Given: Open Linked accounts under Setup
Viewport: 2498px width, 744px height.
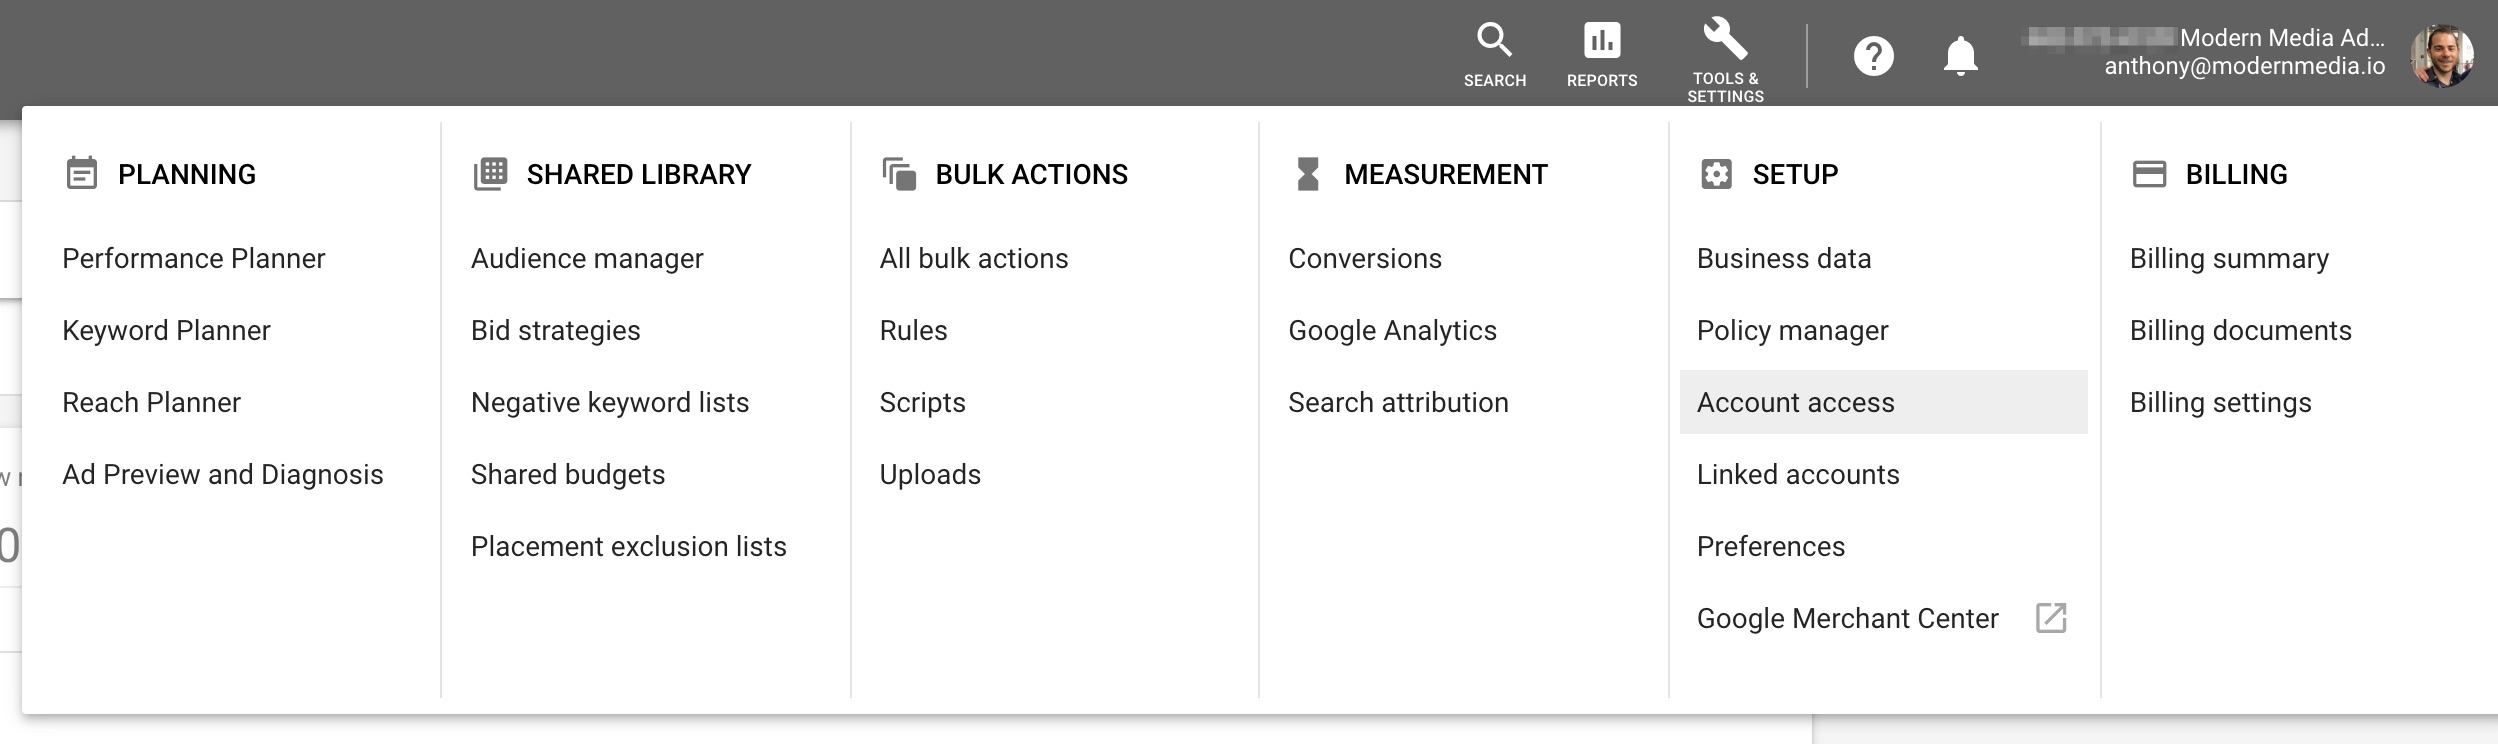Looking at the screenshot, I should (x=1798, y=474).
